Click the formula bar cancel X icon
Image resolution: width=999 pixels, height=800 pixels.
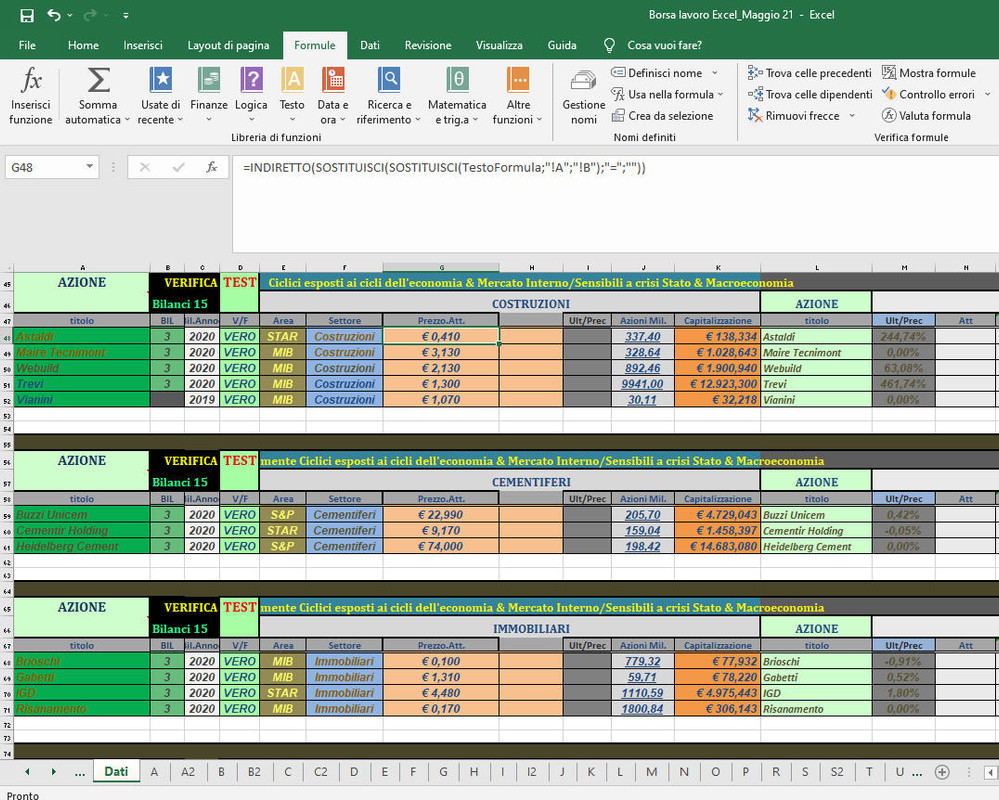(x=145, y=168)
